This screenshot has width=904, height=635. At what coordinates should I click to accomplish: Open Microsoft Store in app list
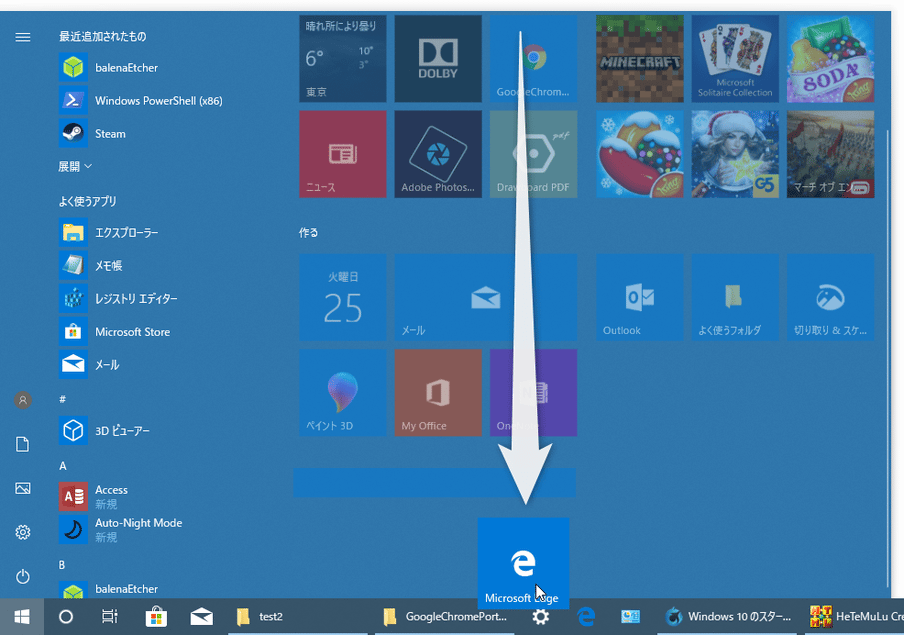click(x=115, y=332)
